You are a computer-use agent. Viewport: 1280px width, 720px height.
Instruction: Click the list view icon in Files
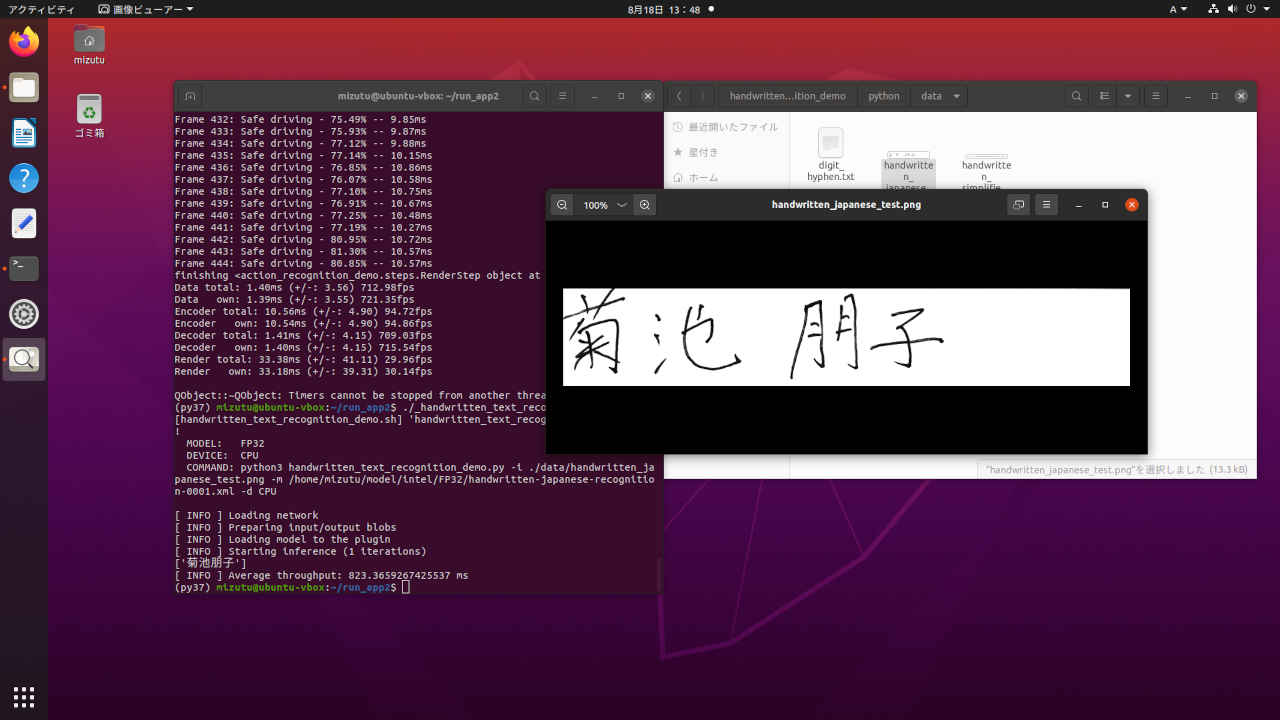(x=1104, y=95)
